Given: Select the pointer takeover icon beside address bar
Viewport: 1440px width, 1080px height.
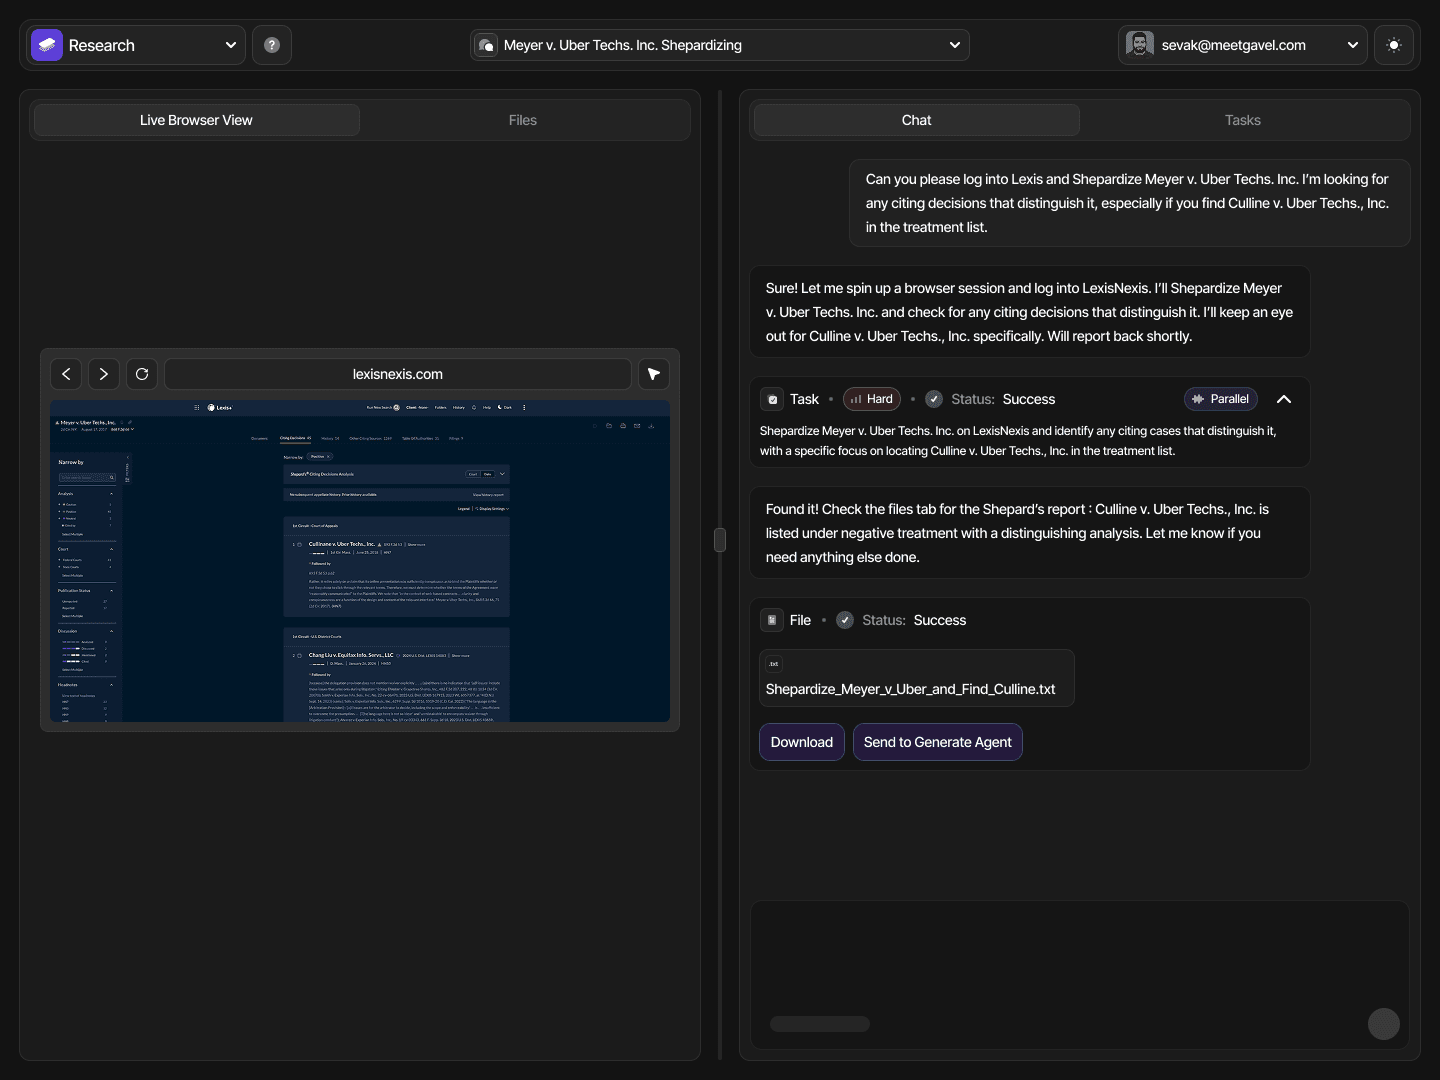Looking at the screenshot, I should click(654, 374).
